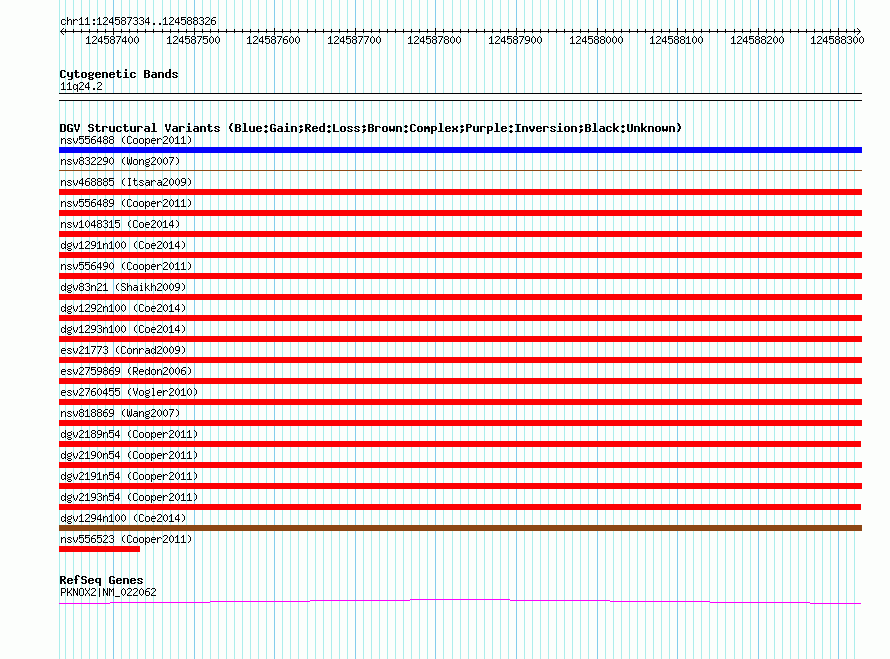The height and width of the screenshot is (659, 890).
Task: Click the DGV Structural Variants track title
Action: point(371,128)
